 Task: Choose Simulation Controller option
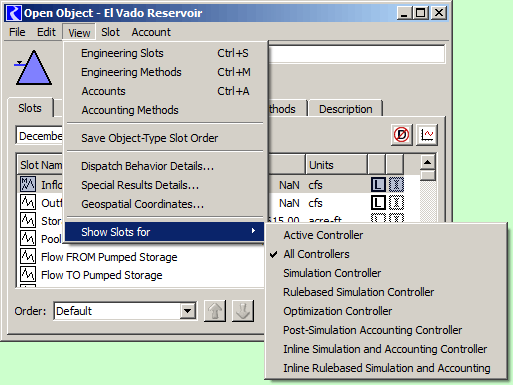coord(387,273)
